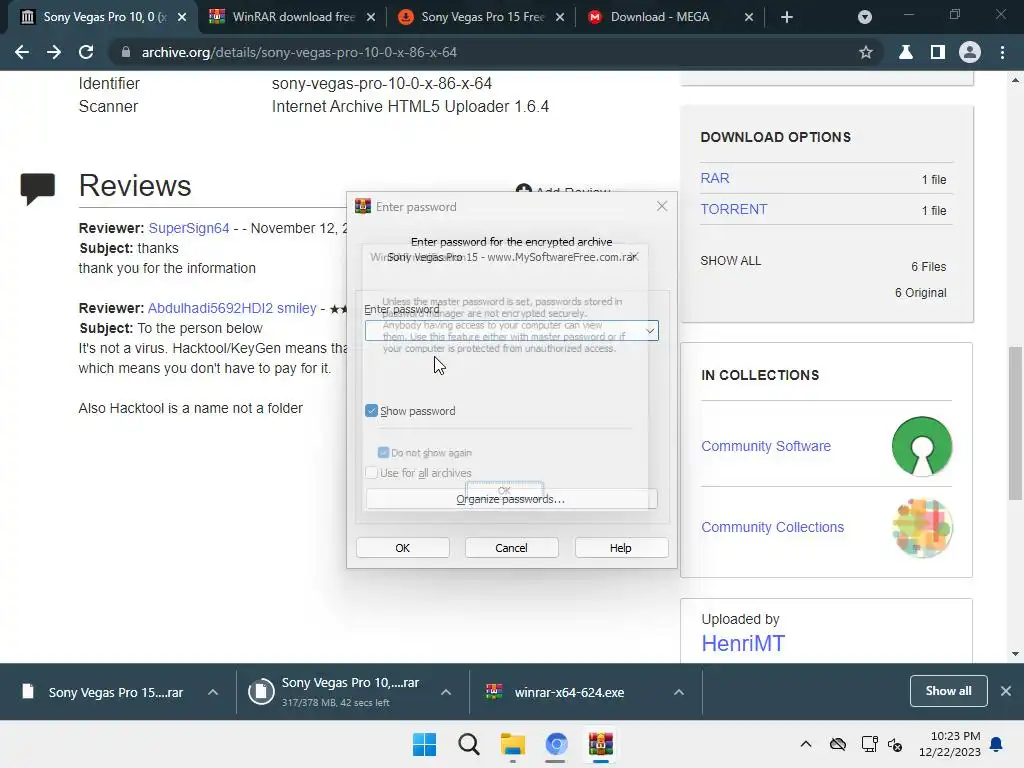Screen dimensions: 1024x768
Task: Close the Sony Vegas Pro 10 tab
Action: (182, 17)
